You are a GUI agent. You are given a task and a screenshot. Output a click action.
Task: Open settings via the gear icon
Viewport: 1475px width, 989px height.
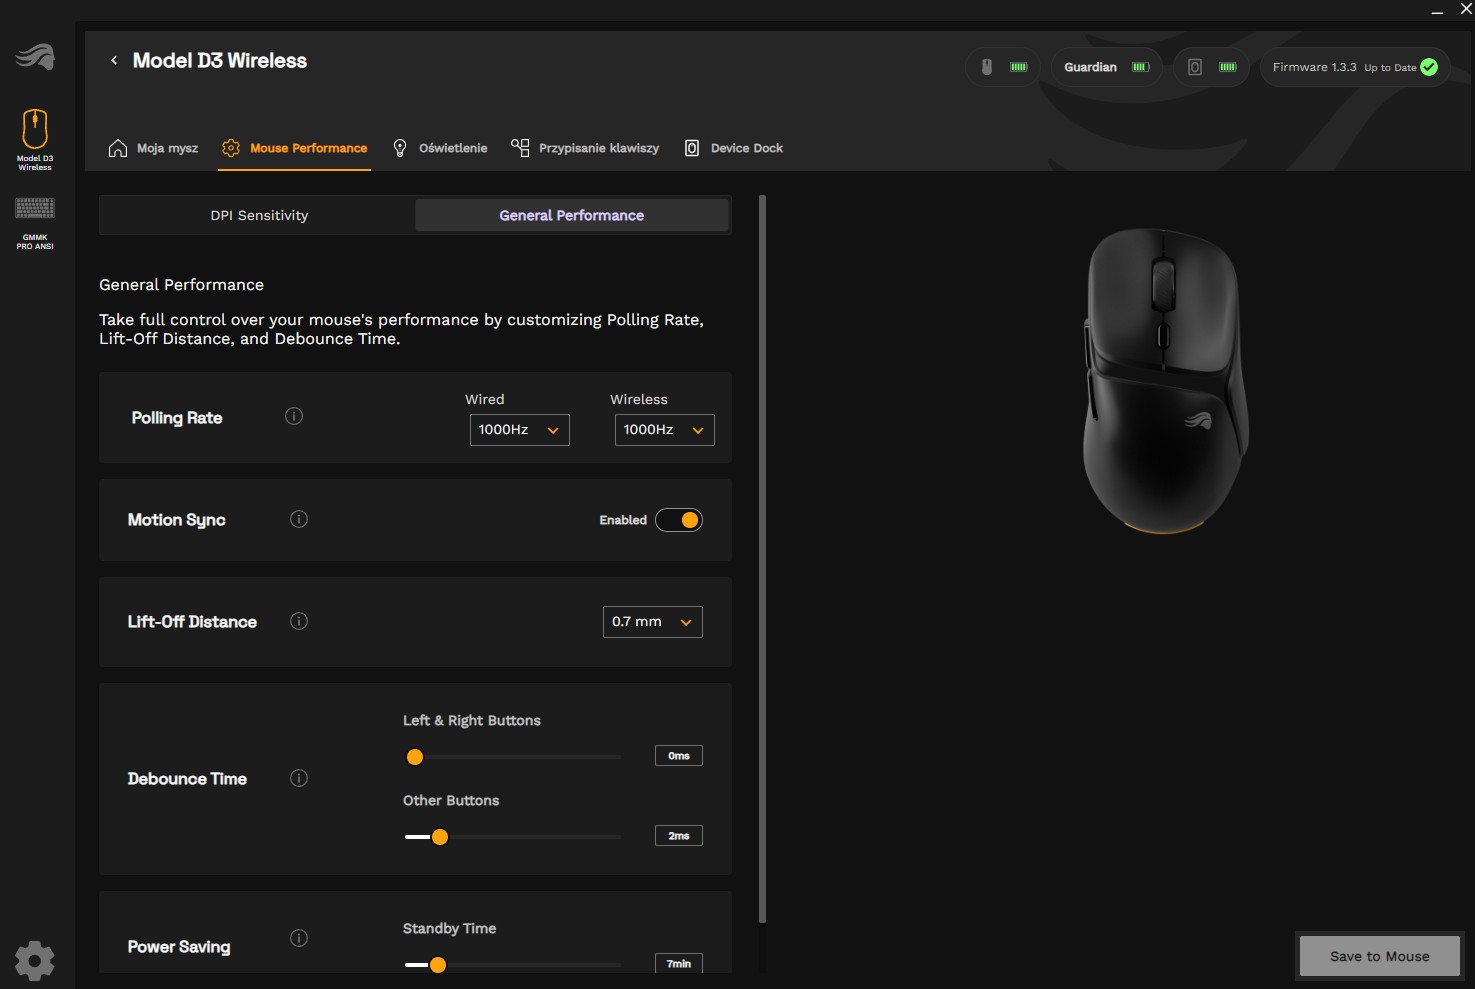[35, 960]
